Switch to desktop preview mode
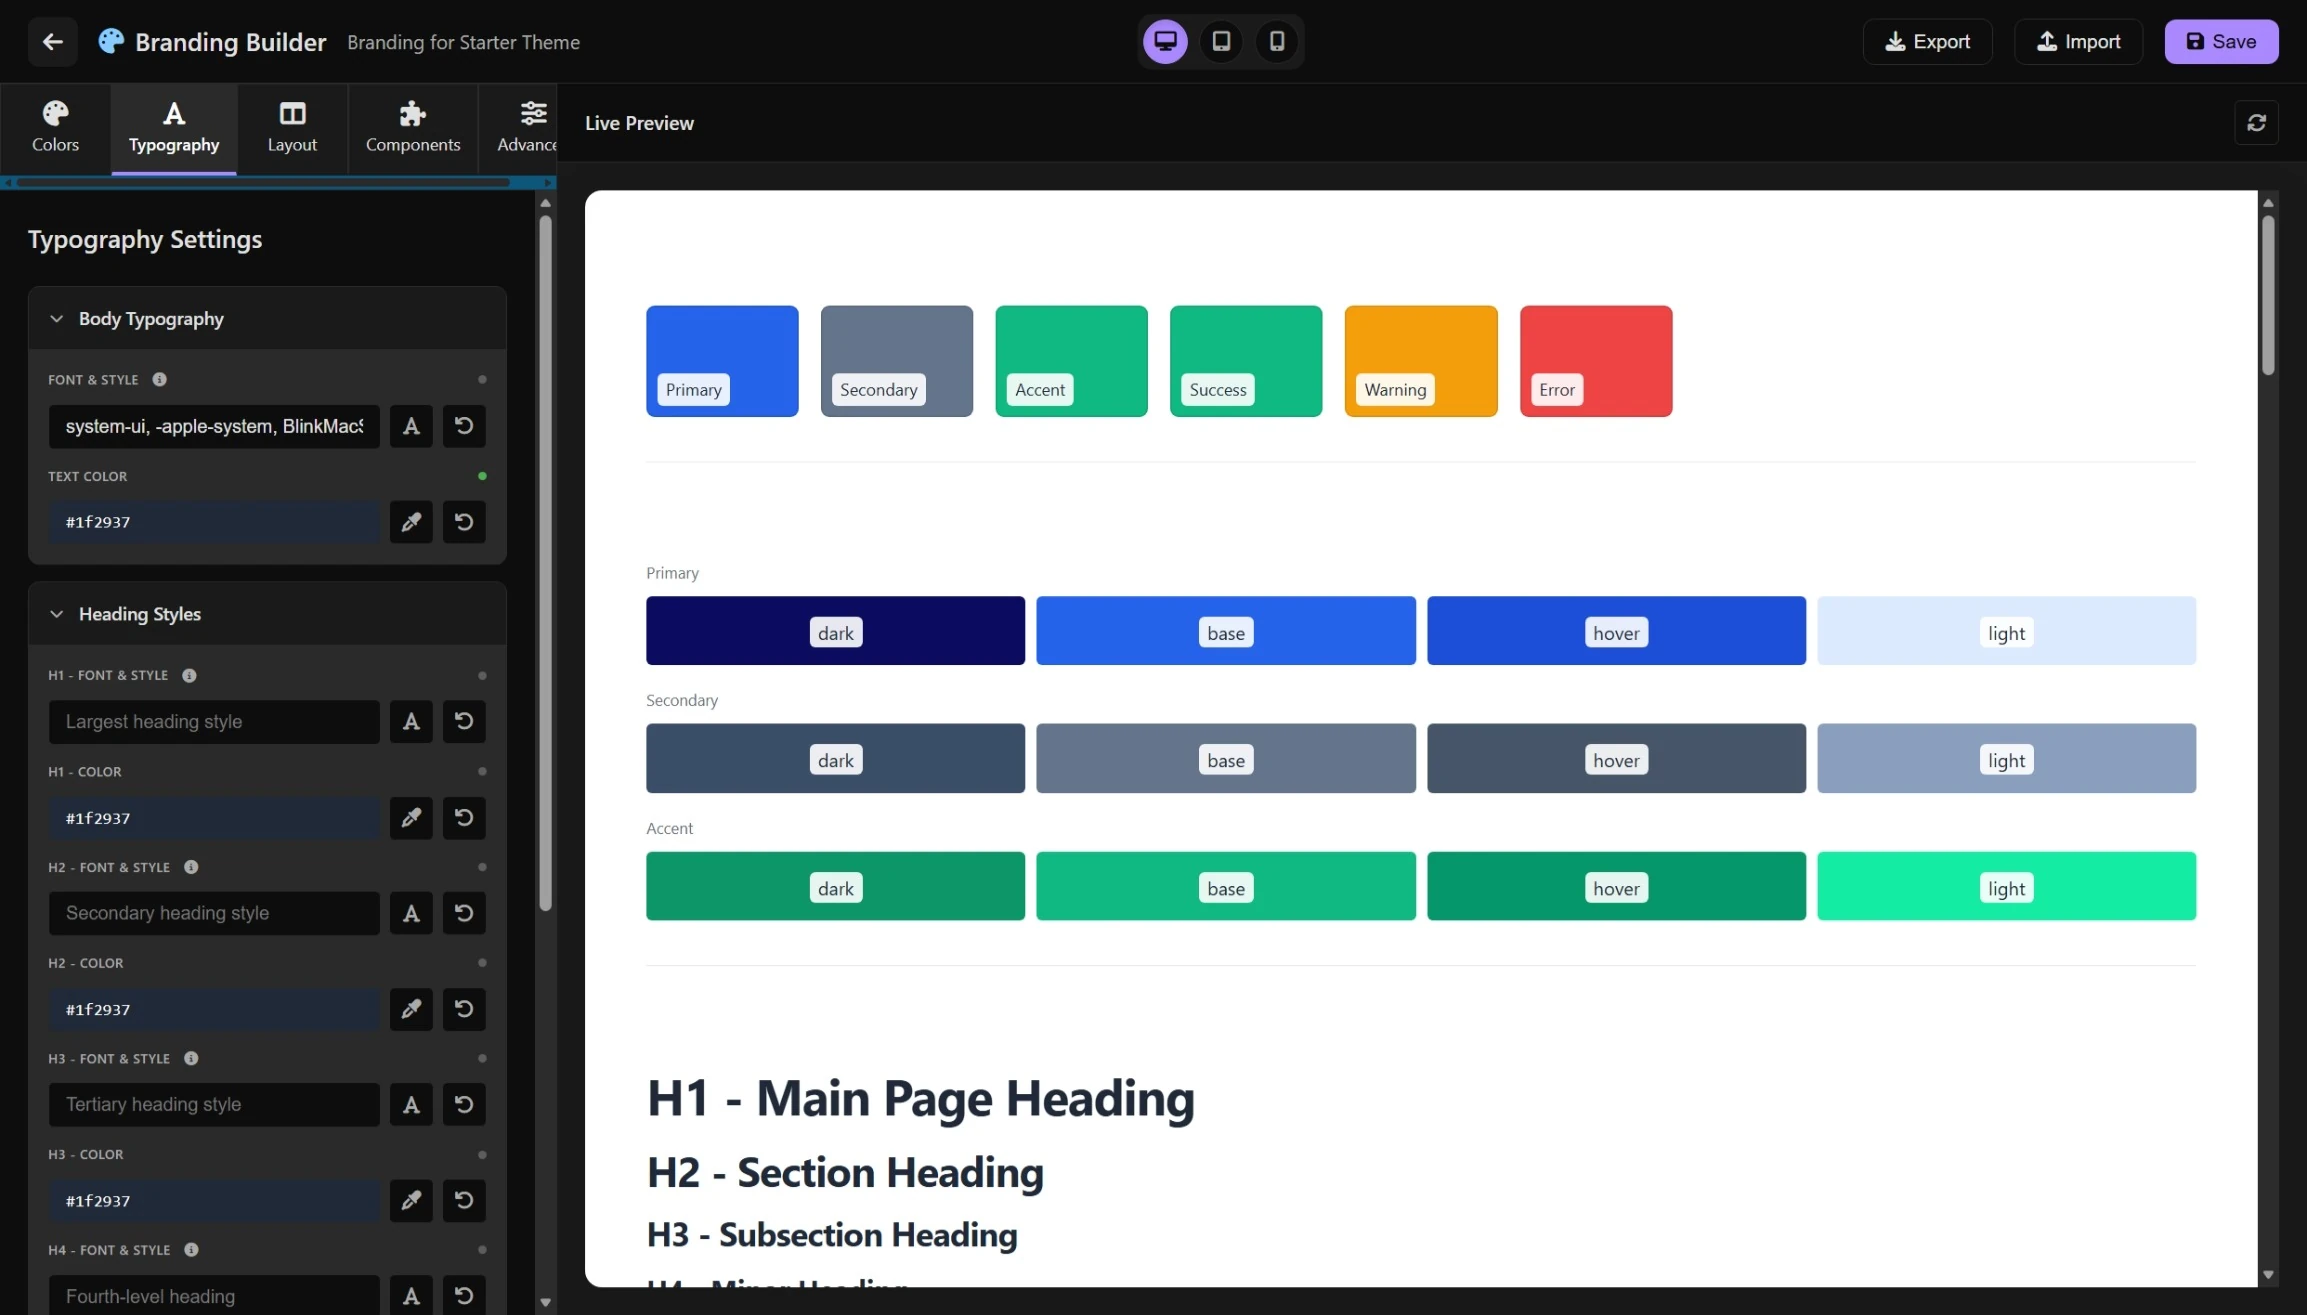Screen dimensions: 2307x1315 [x=1165, y=41]
